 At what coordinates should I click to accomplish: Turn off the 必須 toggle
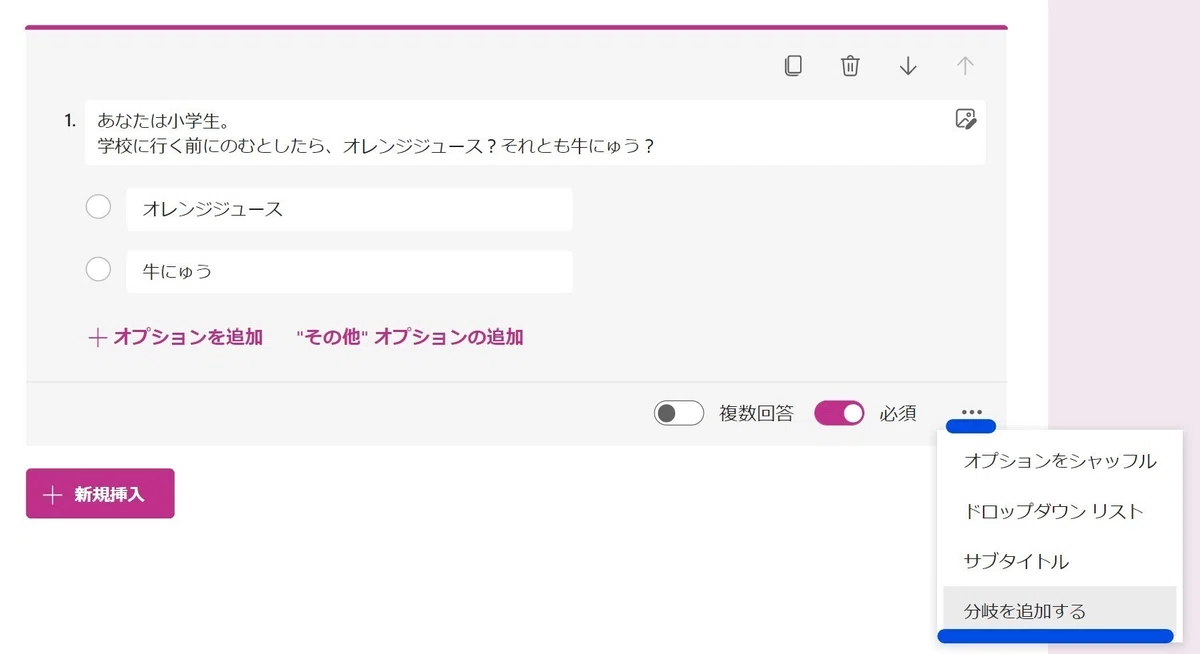(839, 413)
